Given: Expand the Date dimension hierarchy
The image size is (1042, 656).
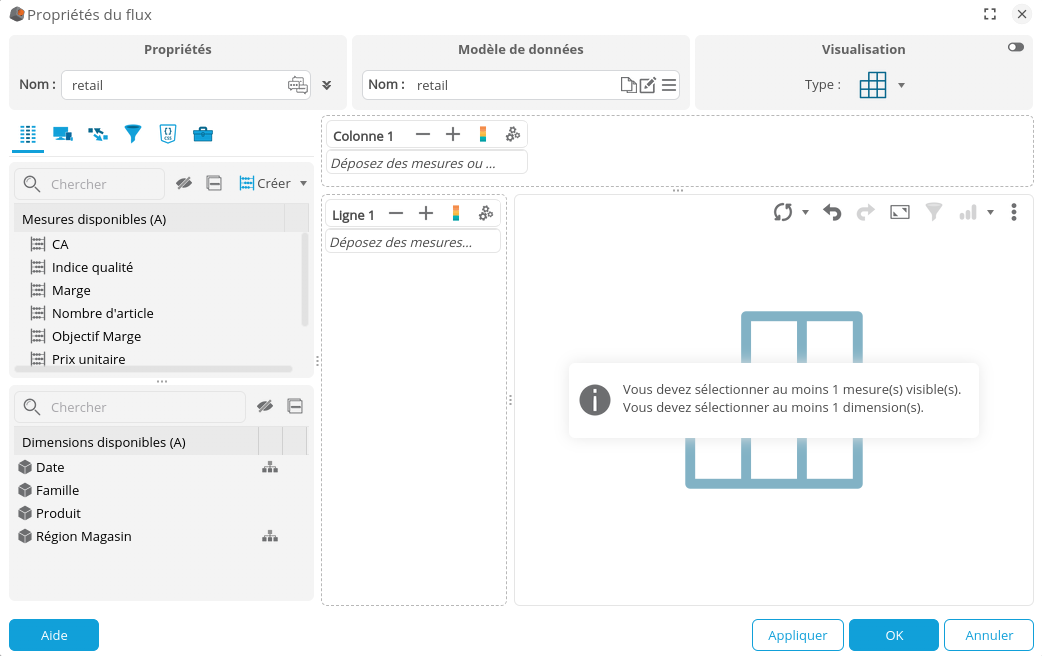Looking at the screenshot, I should click(270, 467).
